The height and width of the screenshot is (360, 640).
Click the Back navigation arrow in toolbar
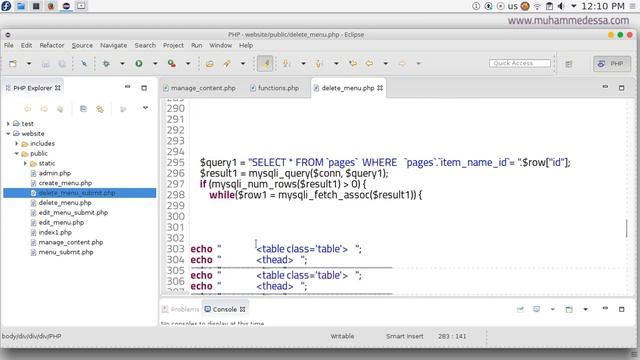(x=369, y=64)
